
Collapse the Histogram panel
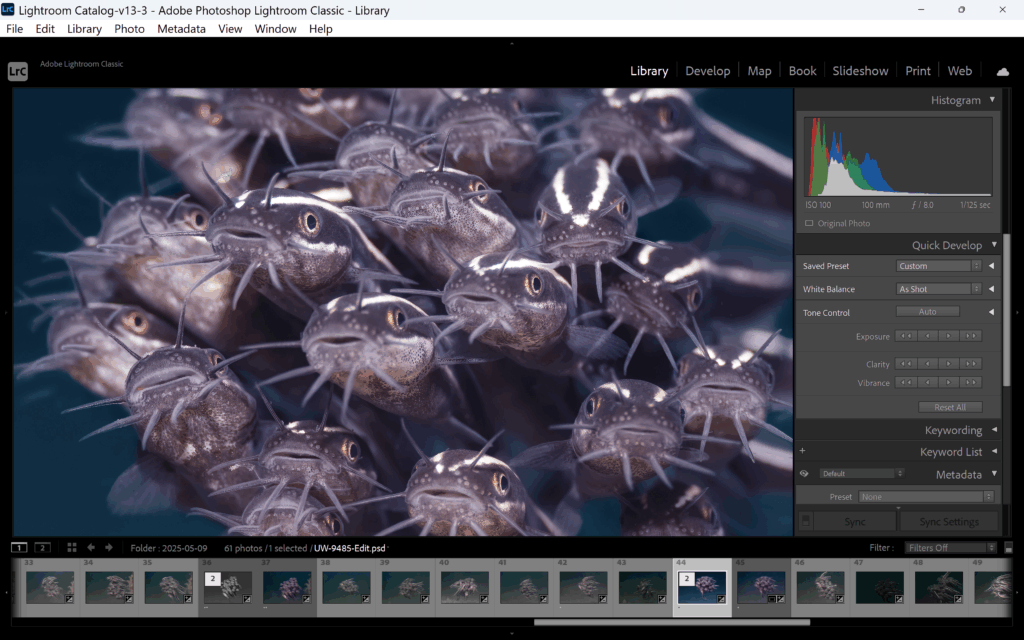[x=993, y=99]
